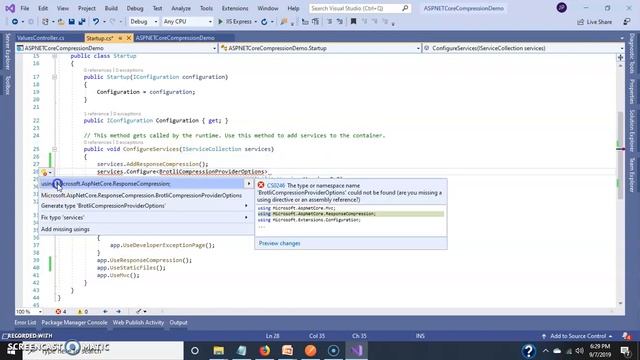Open the Build menu
This screenshot has height=360, width=640.
click(x=111, y=8)
